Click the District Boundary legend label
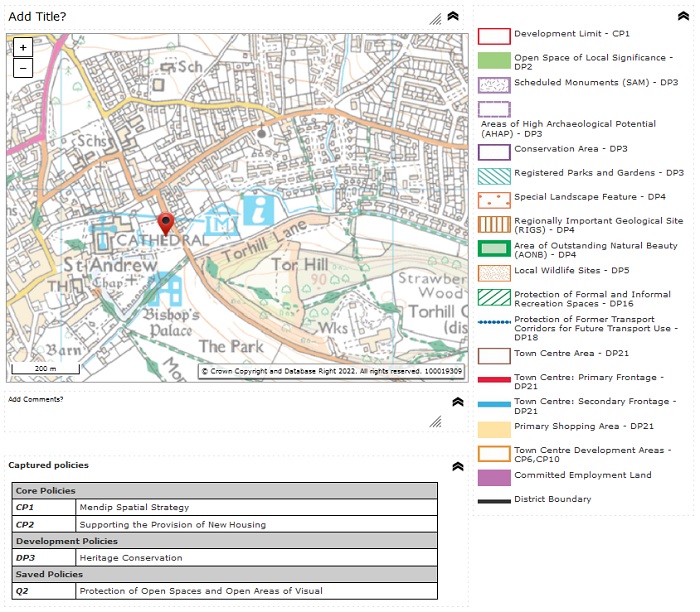 pyautogui.click(x=552, y=499)
